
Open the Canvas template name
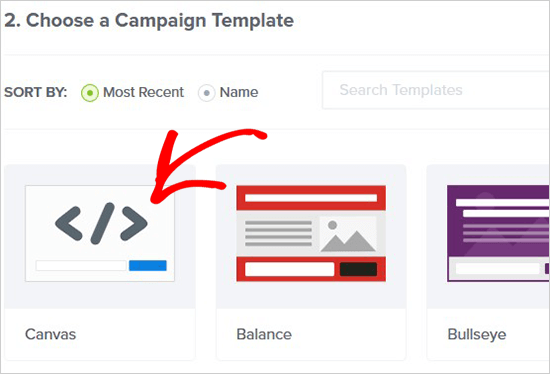coord(51,334)
